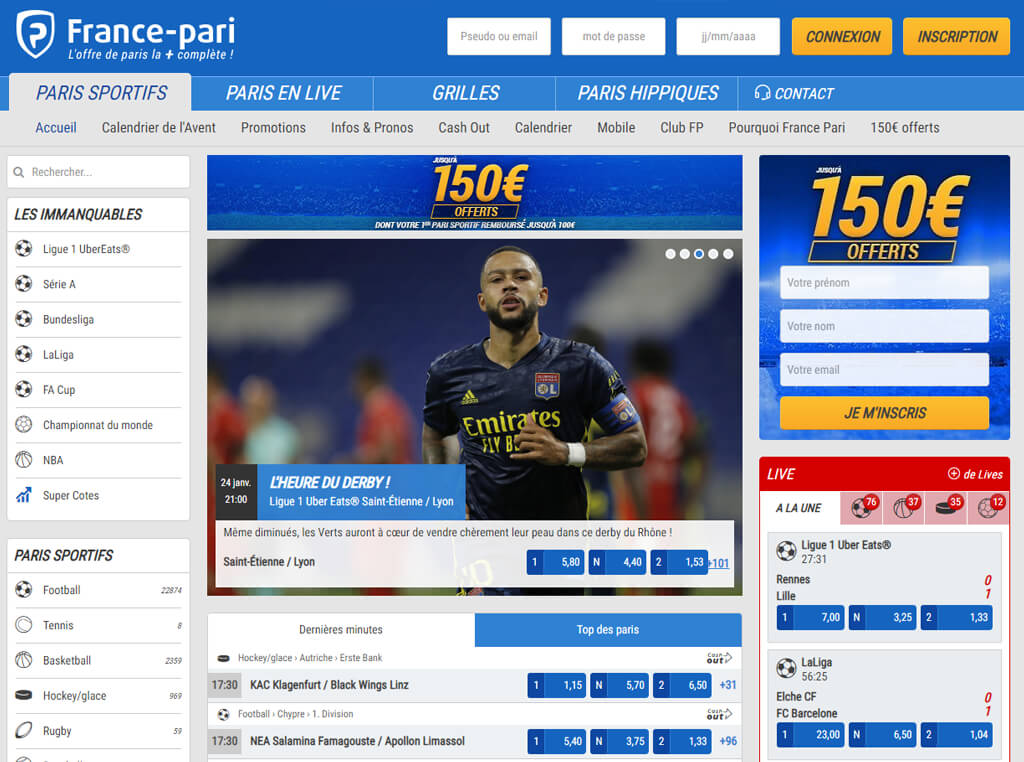Image resolution: width=1024 pixels, height=762 pixels.
Task: Show first carousel slide via dot
Action: (670, 254)
